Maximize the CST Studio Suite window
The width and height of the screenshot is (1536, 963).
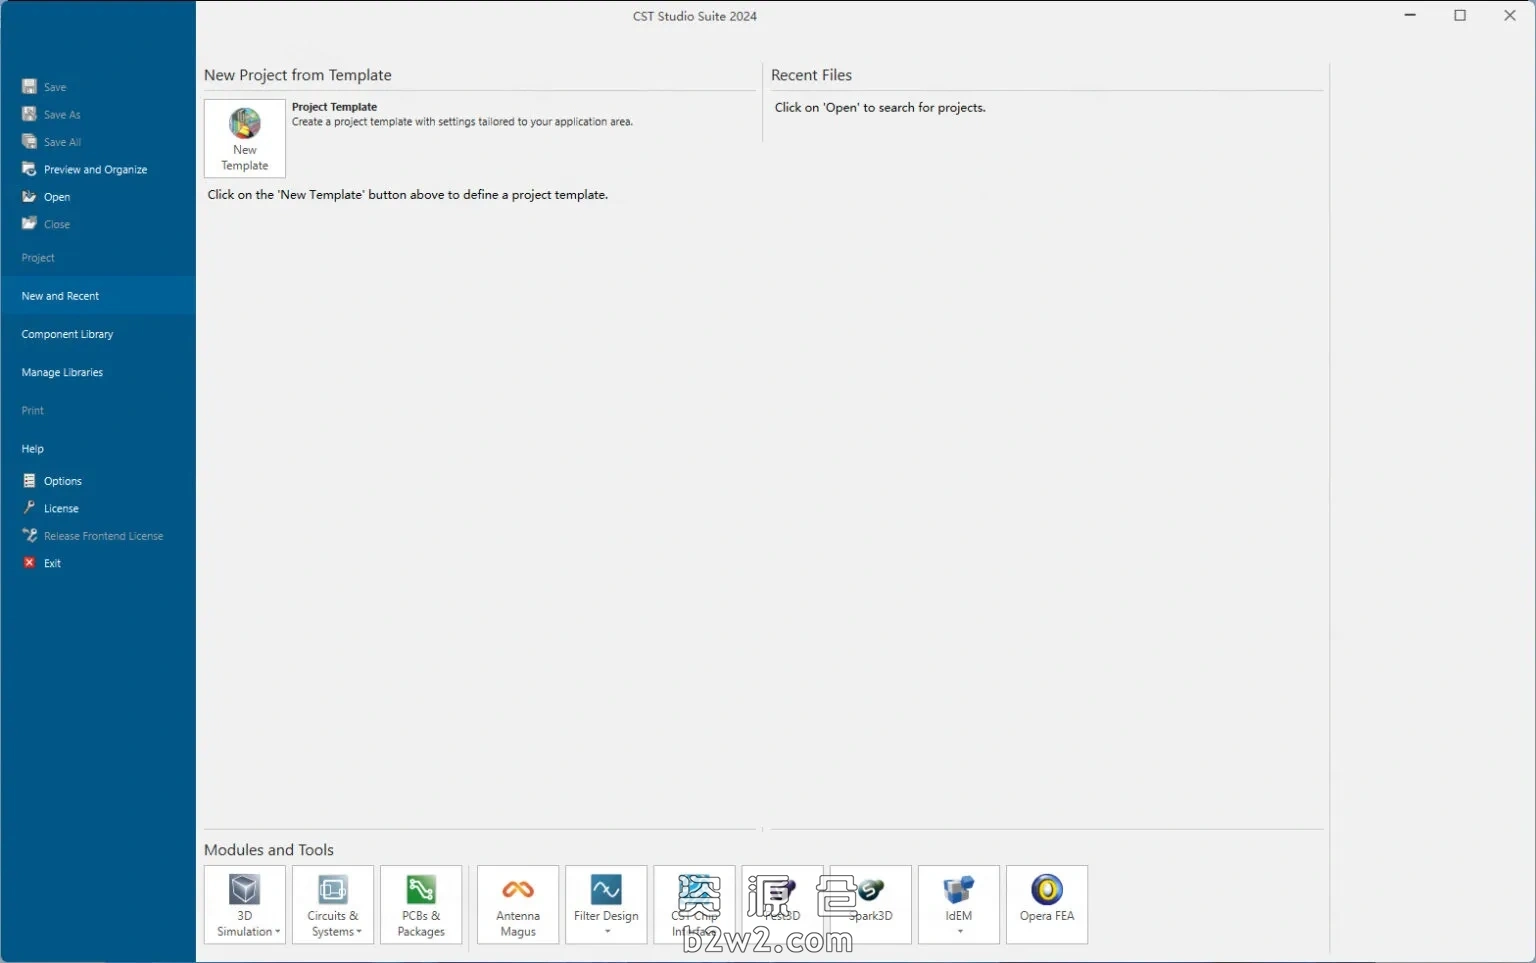pos(1460,16)
